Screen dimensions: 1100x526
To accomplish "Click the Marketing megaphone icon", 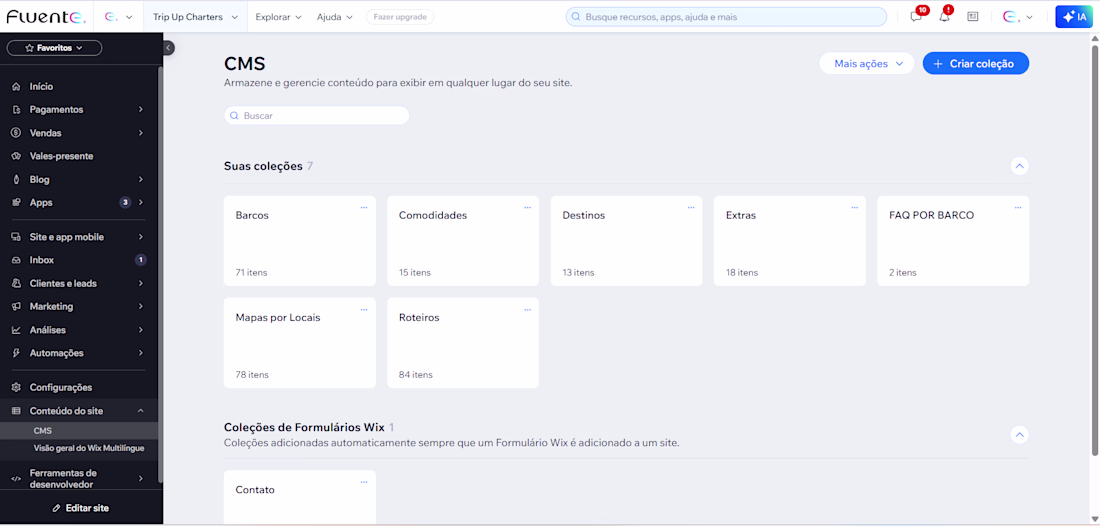I will coord(16,306).
